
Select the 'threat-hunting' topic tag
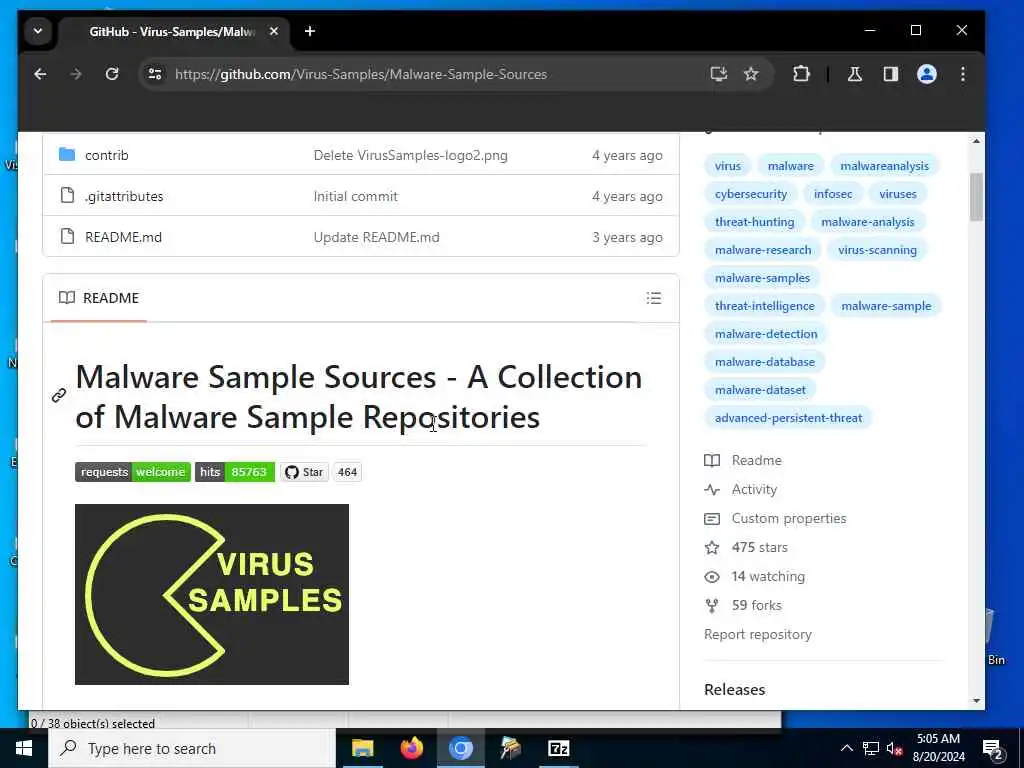point(754,222)
